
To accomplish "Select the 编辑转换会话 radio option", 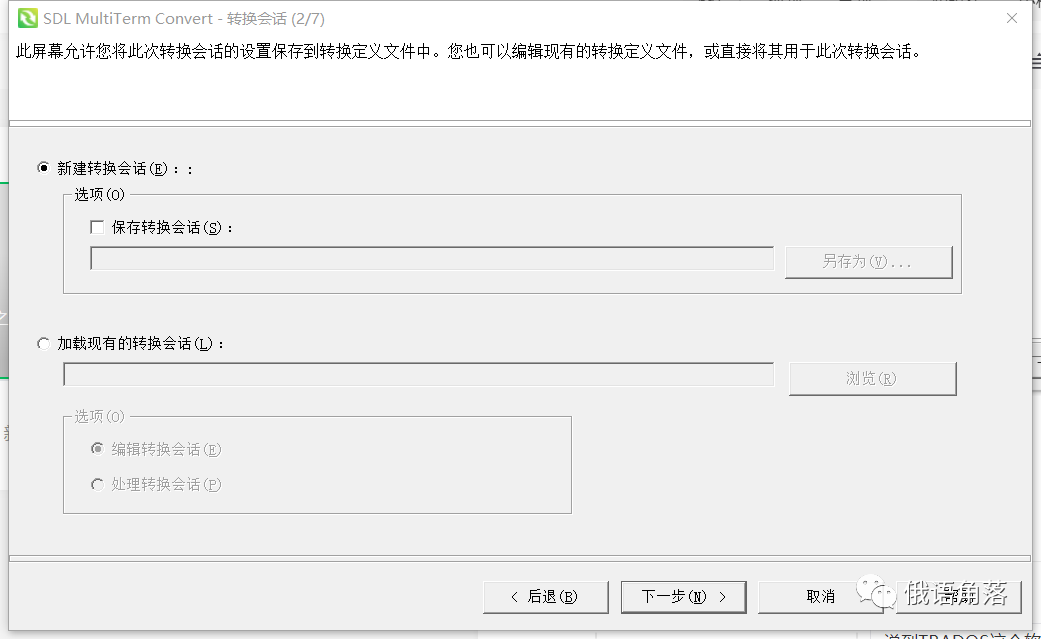I will tap(97, 449).
